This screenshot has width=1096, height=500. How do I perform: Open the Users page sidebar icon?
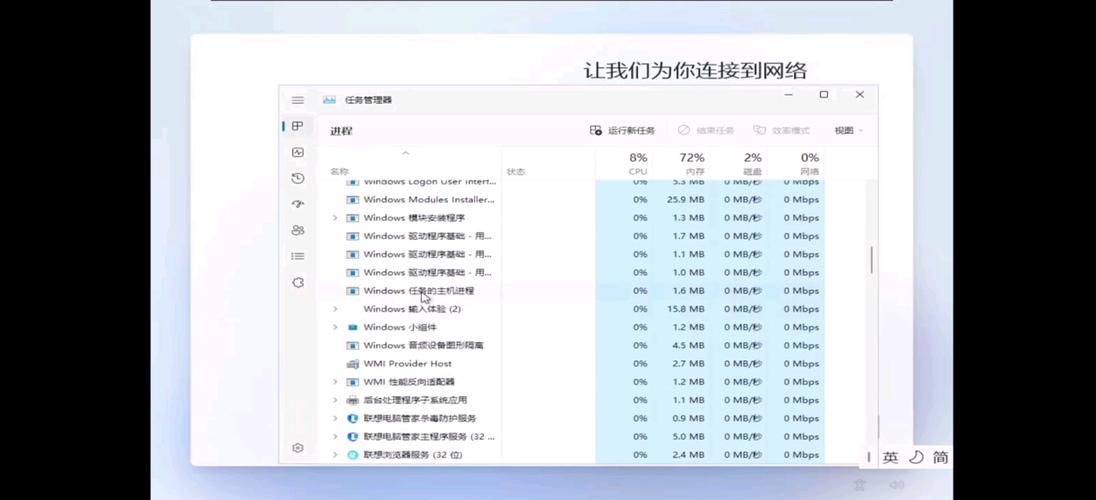298,230
